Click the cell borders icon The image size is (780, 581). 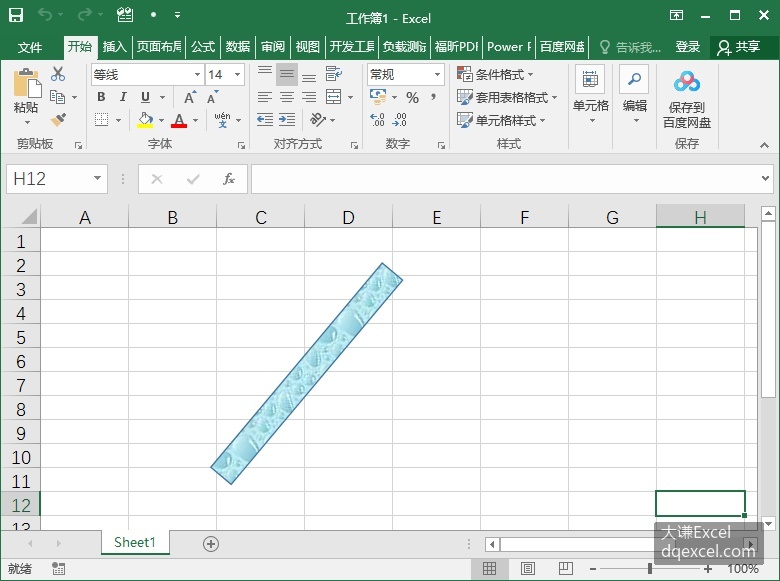point(101,120)
